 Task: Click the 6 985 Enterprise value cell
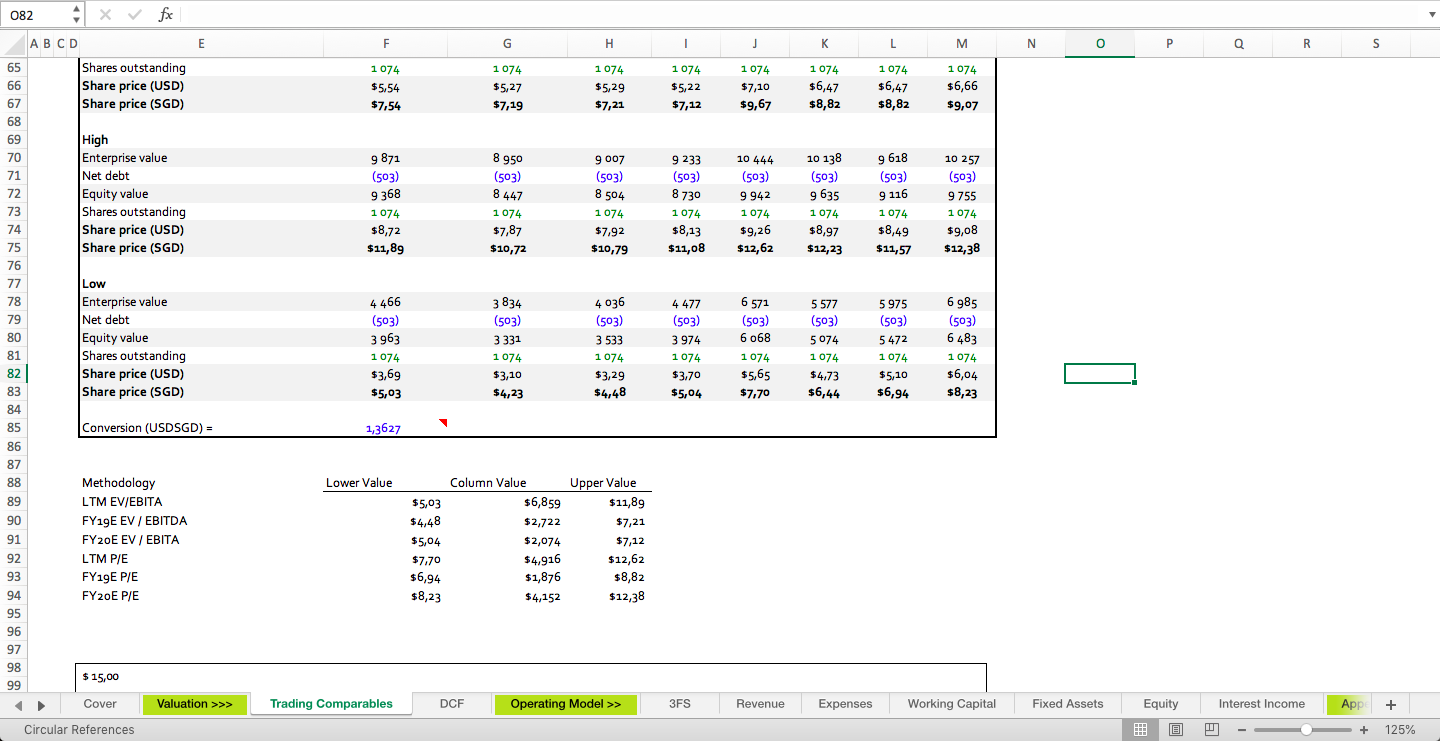pos(961,303)
